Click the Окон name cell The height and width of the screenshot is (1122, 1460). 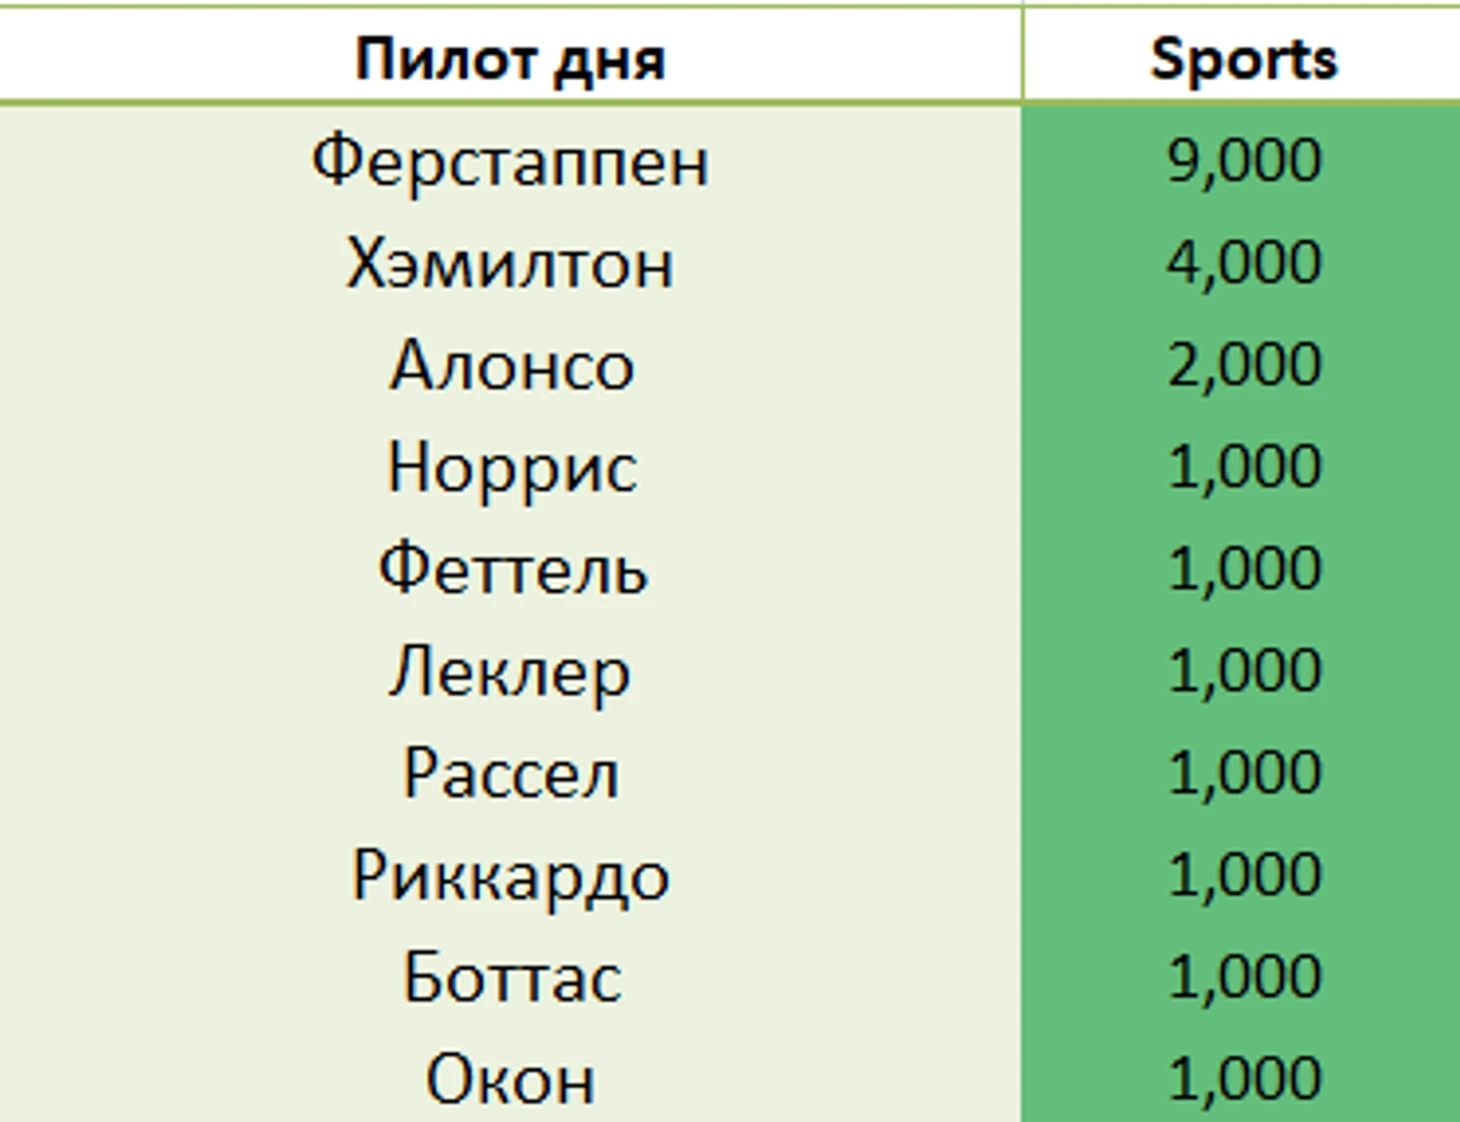pos(510,1078)
